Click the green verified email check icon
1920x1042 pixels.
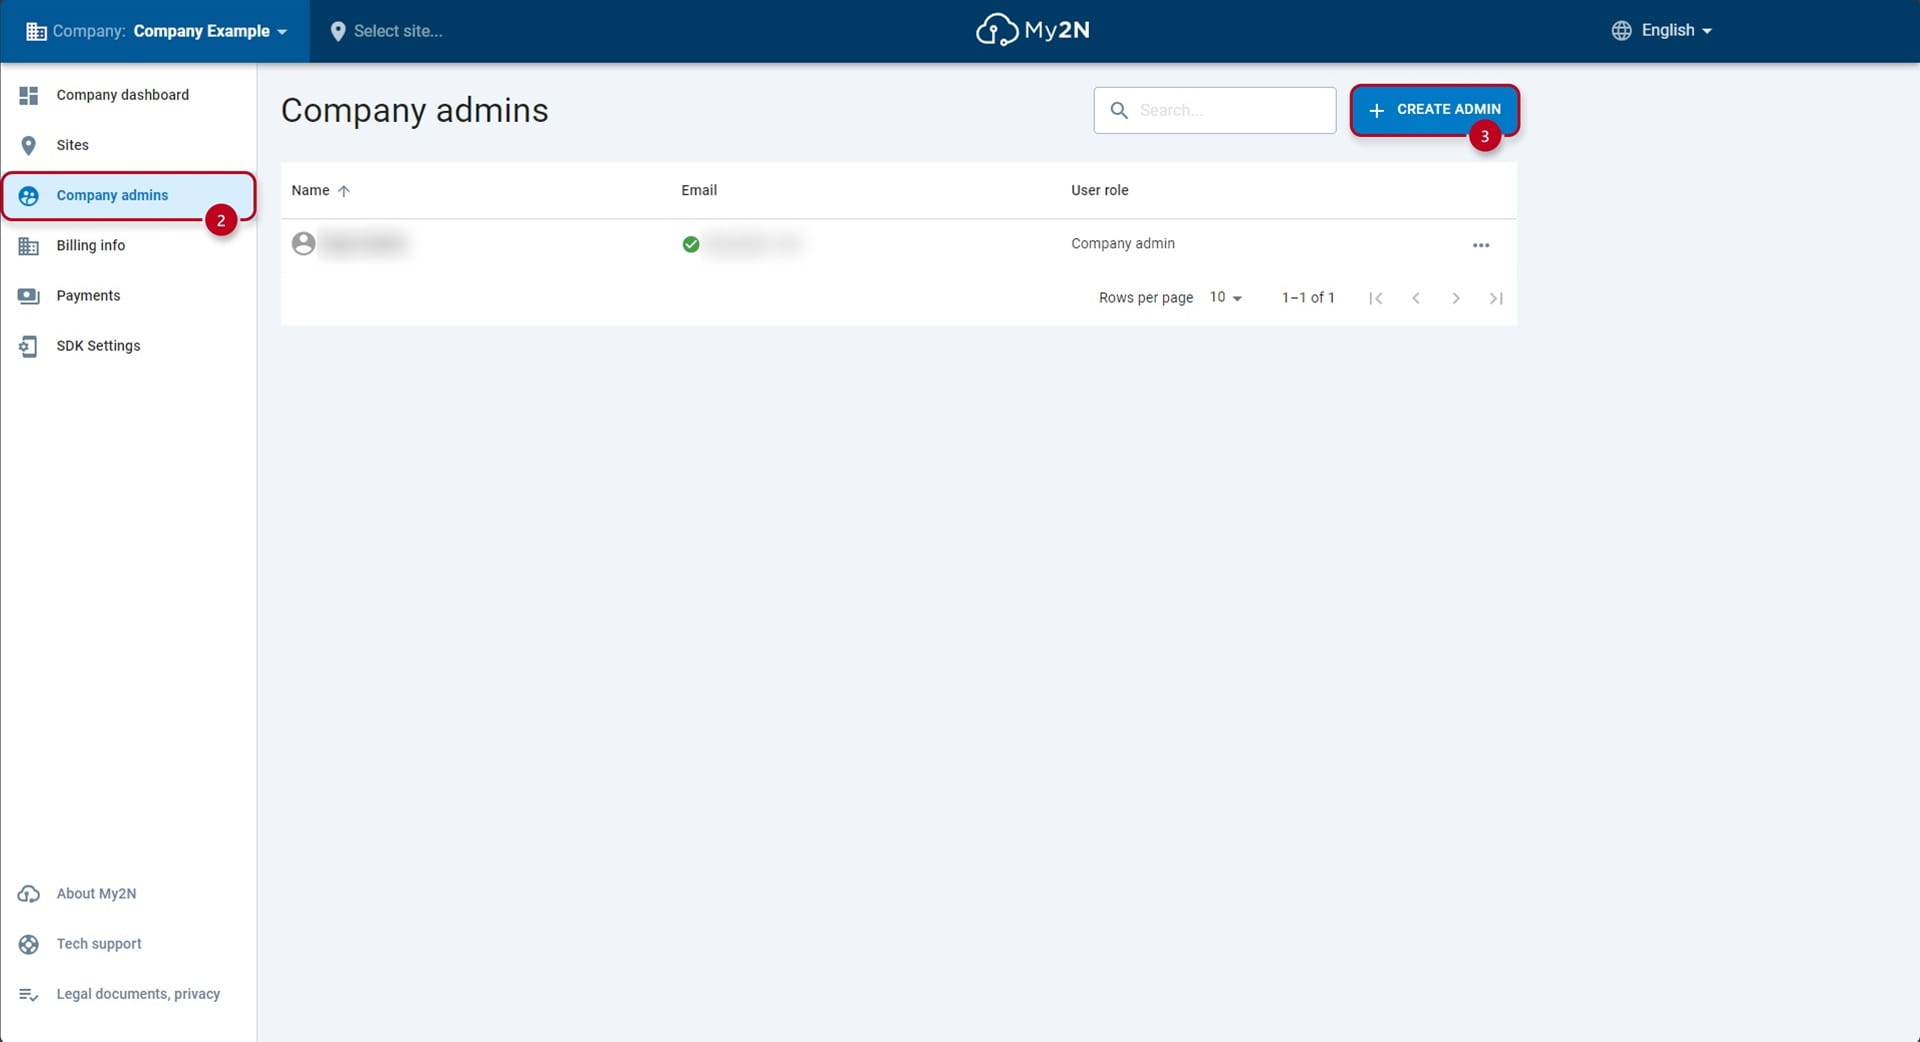pyautogui.click(x=691, y=244)
